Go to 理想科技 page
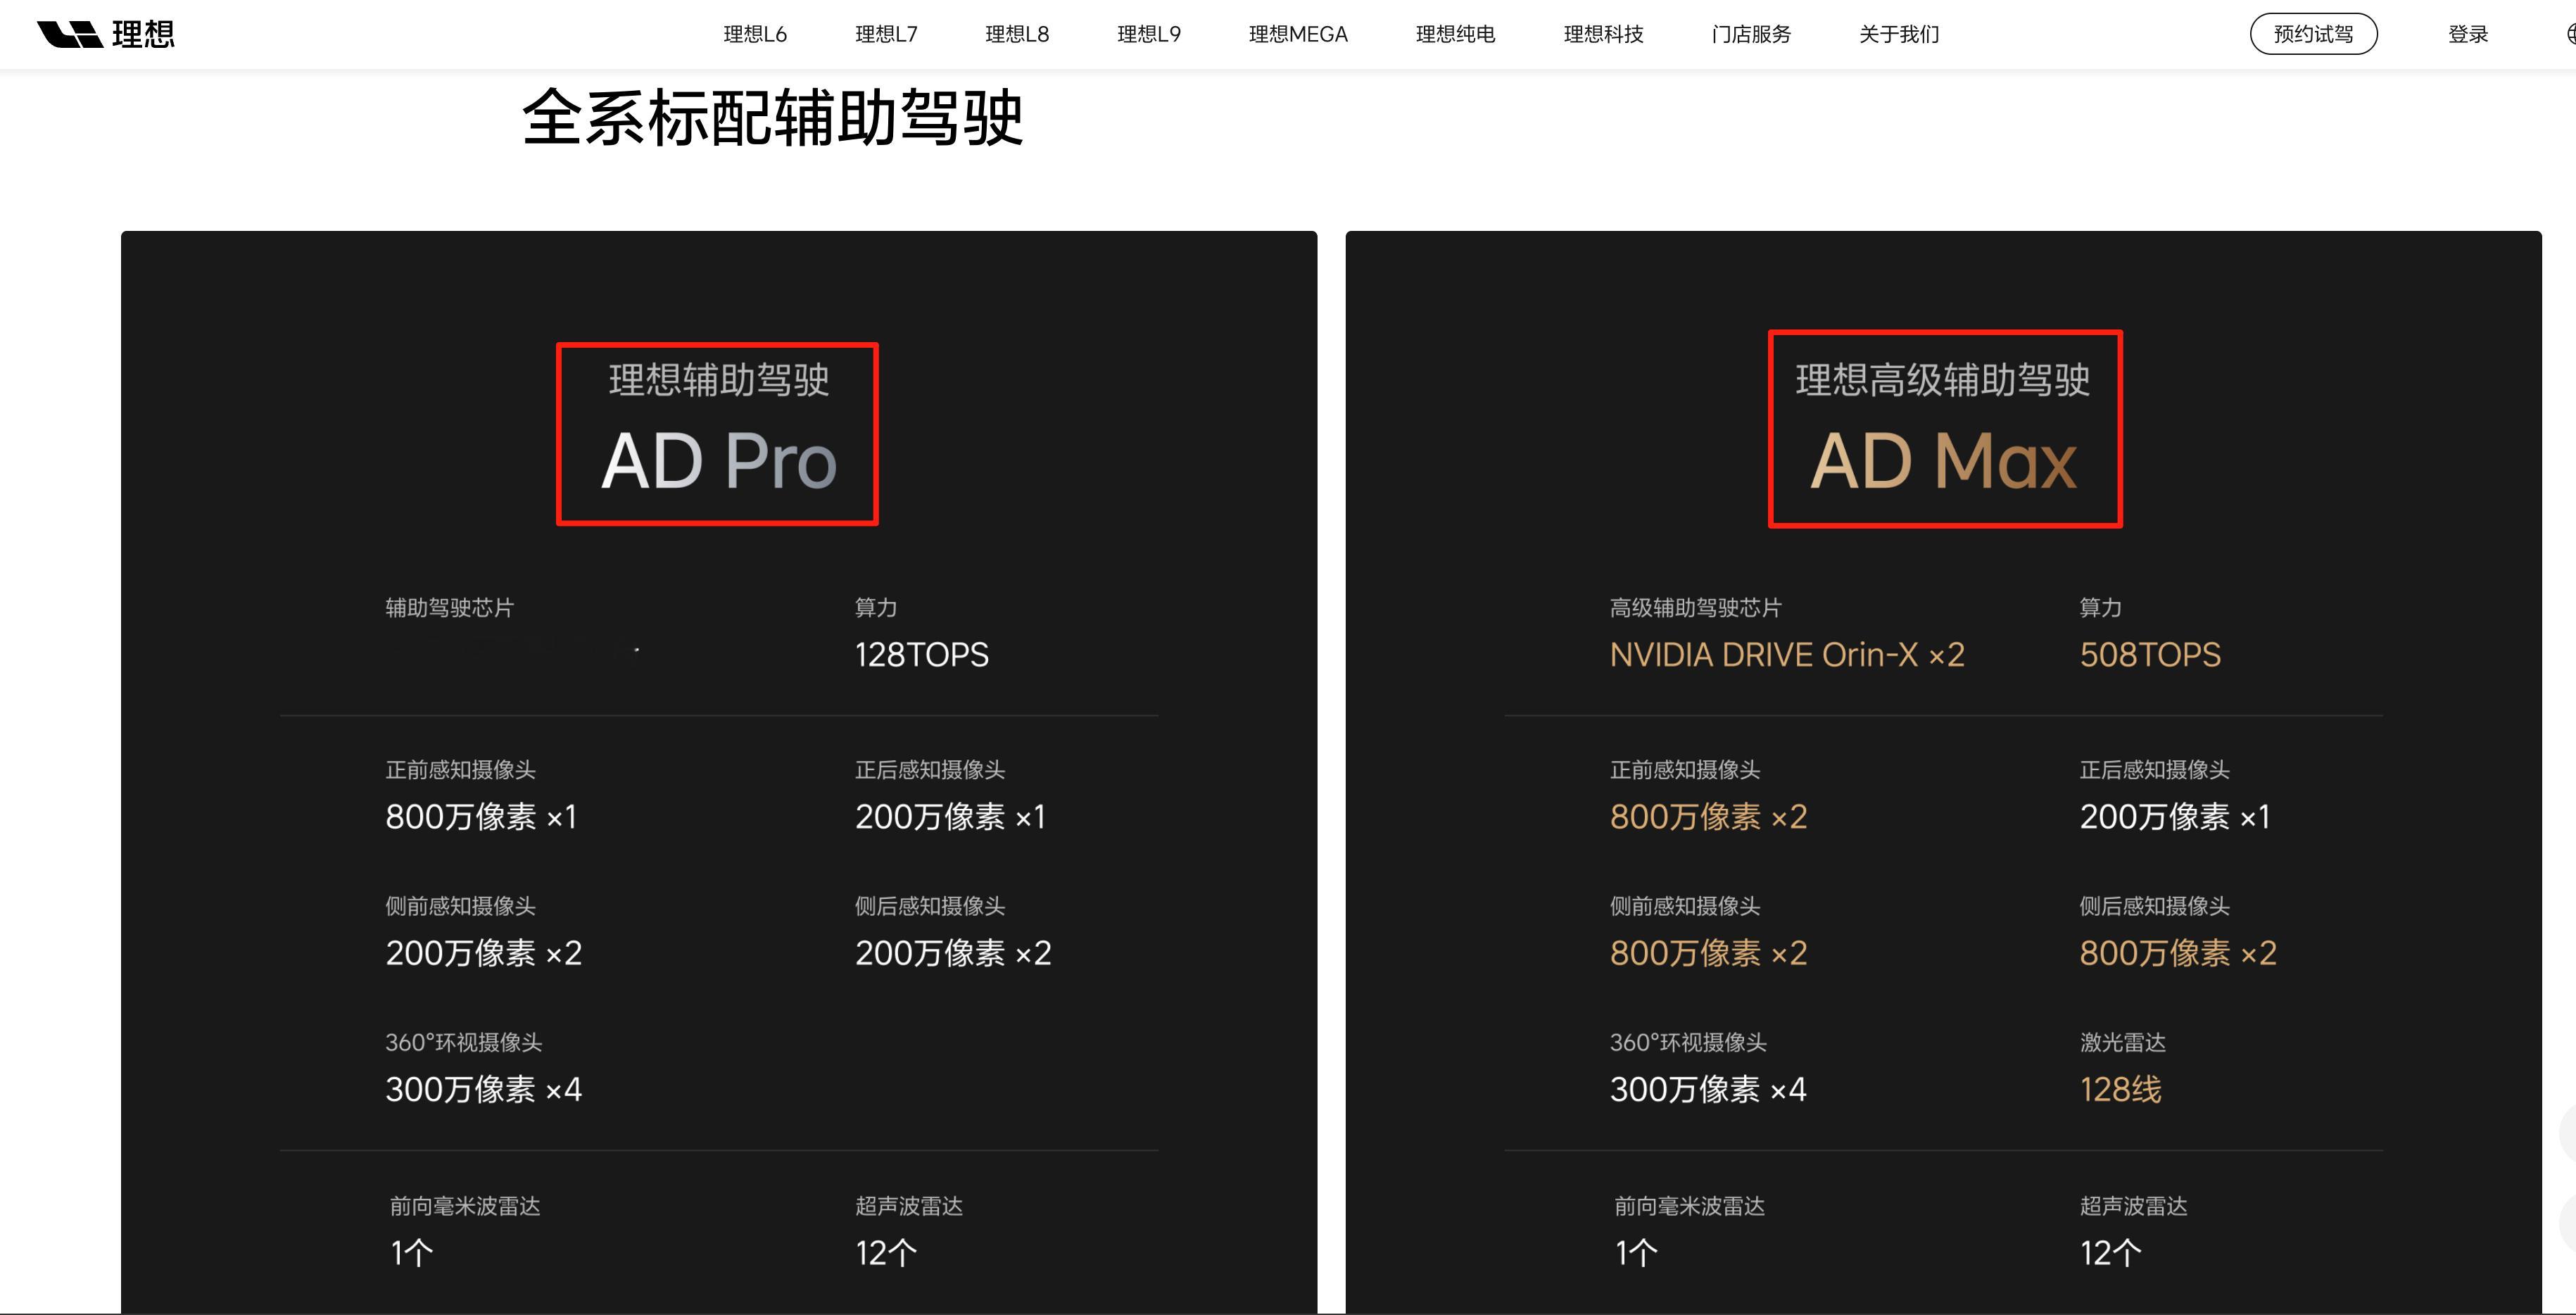Image resolution: width=2576 pixels, height=1315 pixels. [1603, 34]
